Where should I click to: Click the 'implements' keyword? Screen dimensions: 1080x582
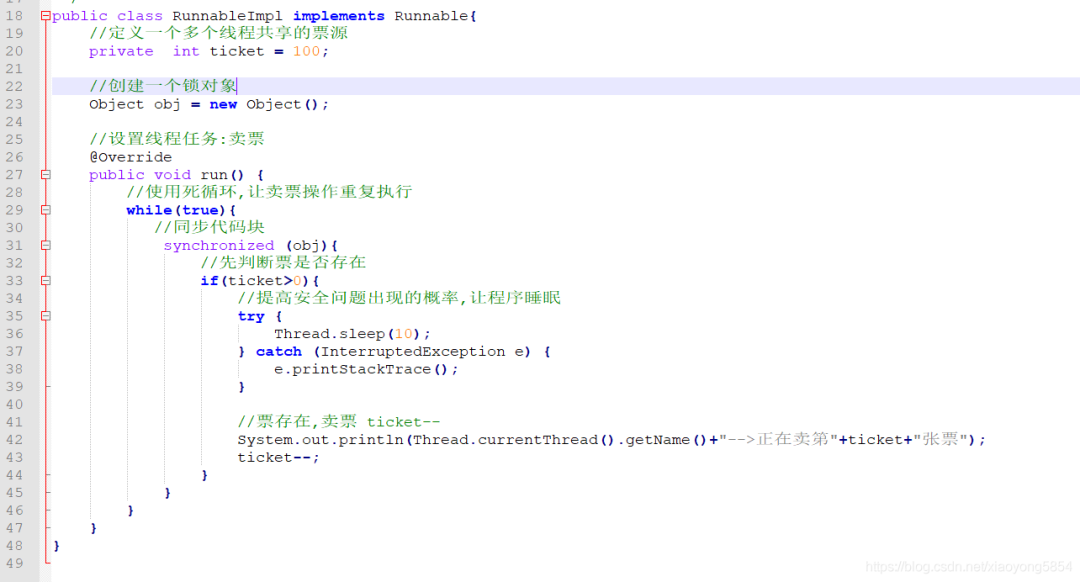339,16
